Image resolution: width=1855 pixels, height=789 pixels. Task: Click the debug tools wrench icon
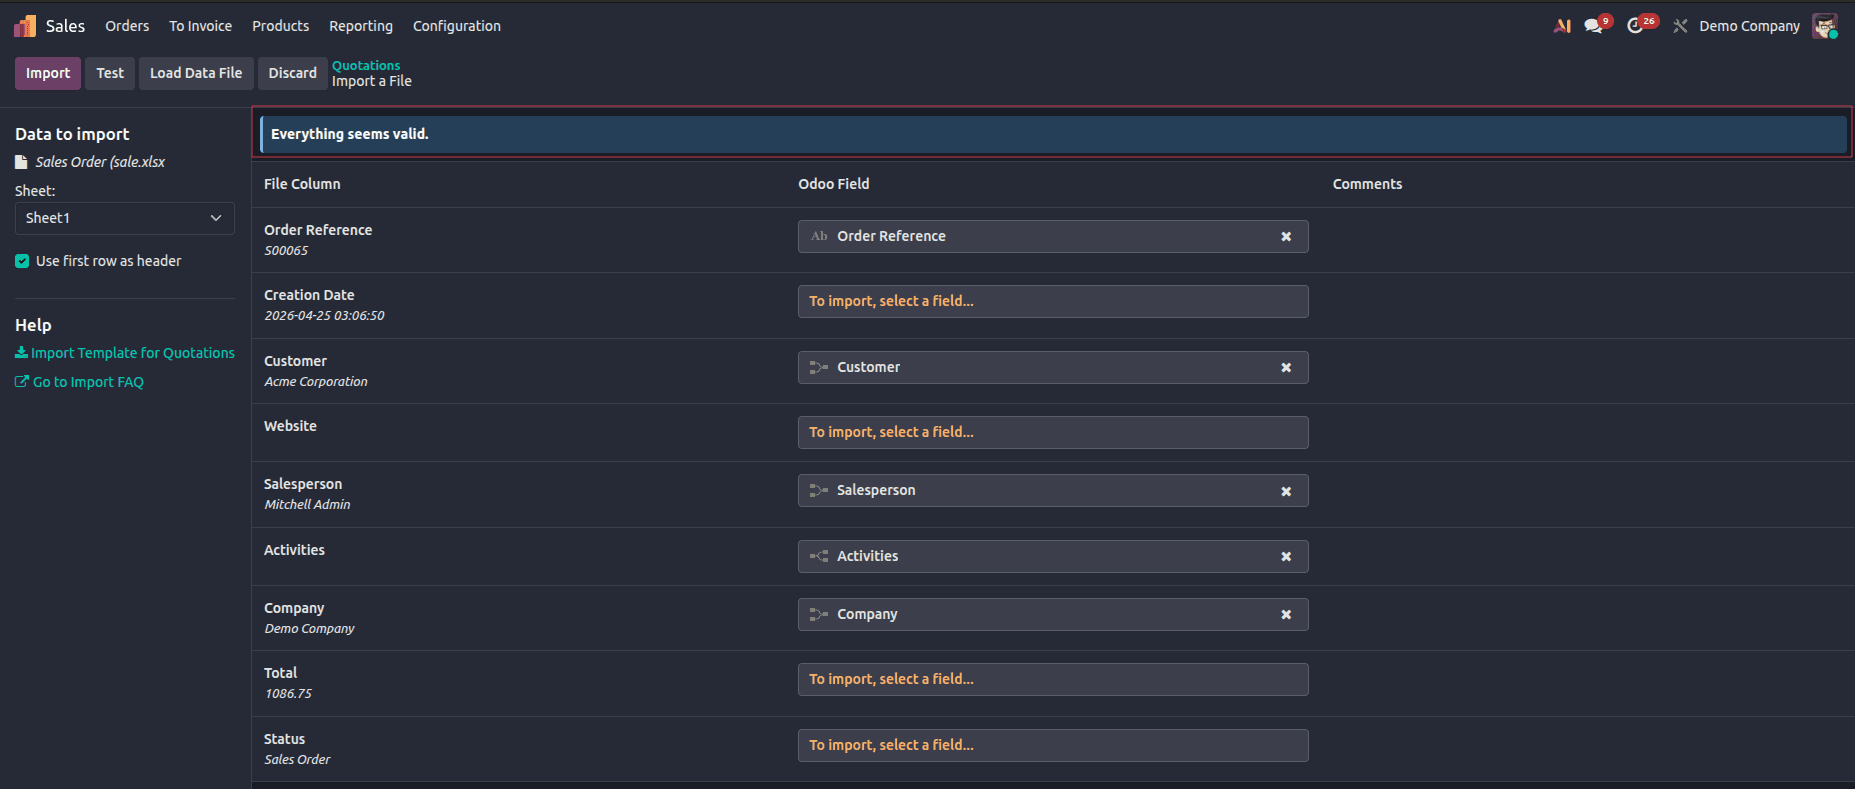(1680, 26)
